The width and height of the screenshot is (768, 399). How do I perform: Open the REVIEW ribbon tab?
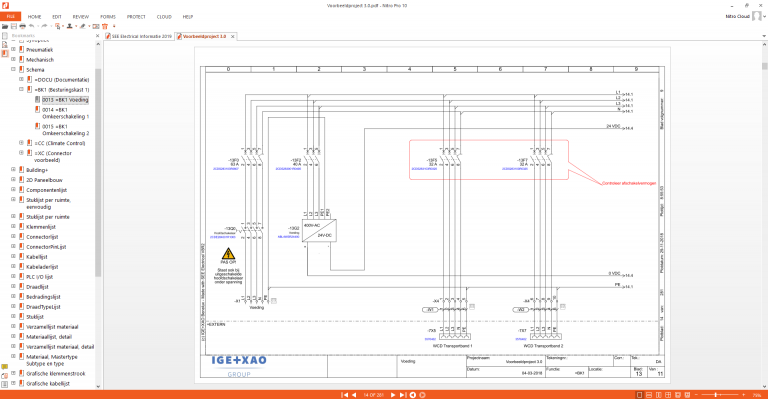81,17
